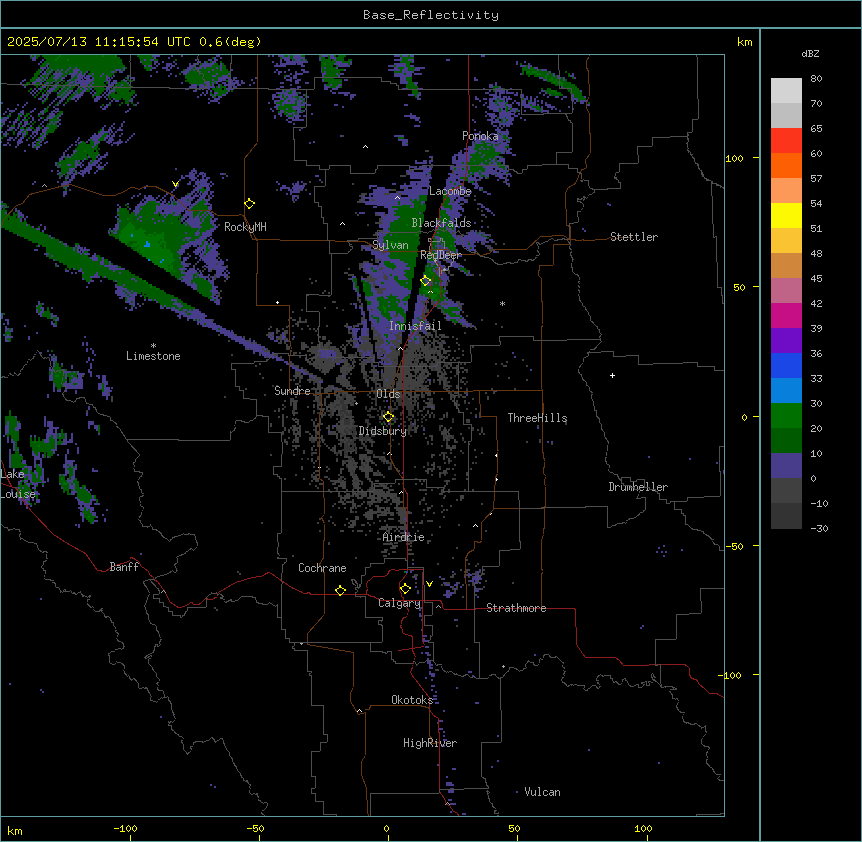Select the -100 tick on the horizontal axis

click(125, 828)
